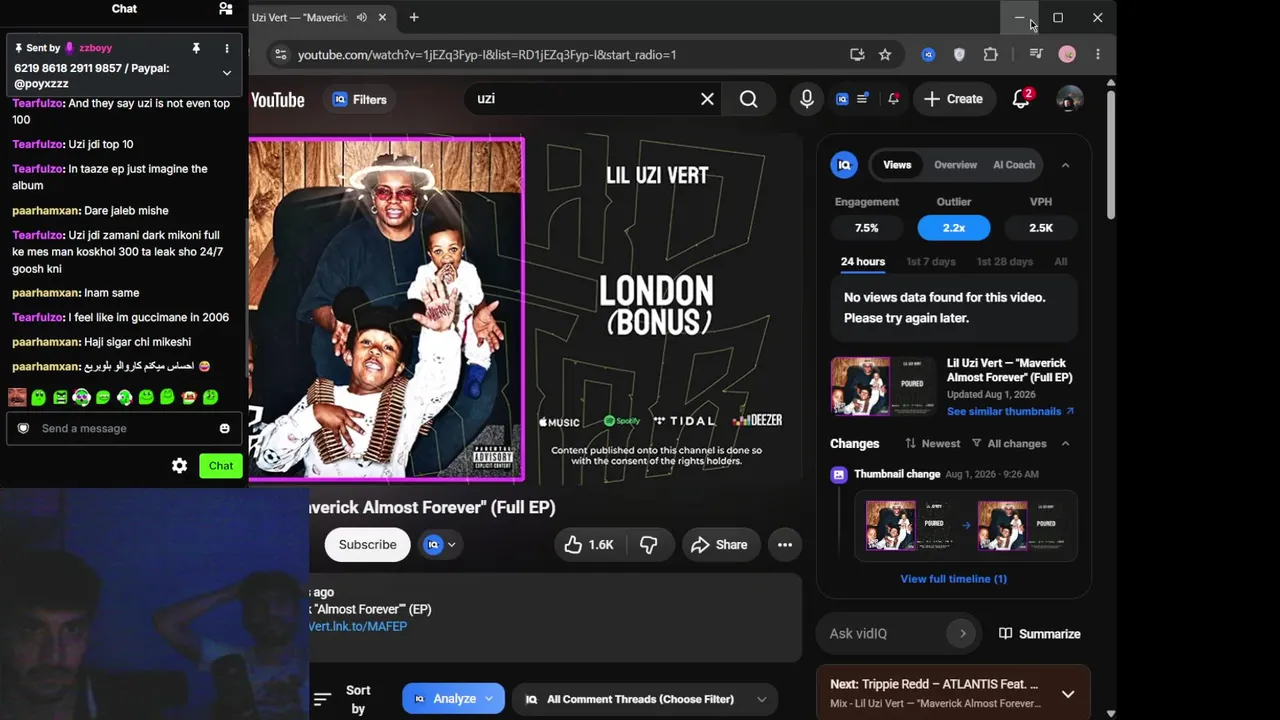The width and height of the screenshot is (1280, 720).
Task: Like the video (1.6K)
Action: tap(589, 545)
